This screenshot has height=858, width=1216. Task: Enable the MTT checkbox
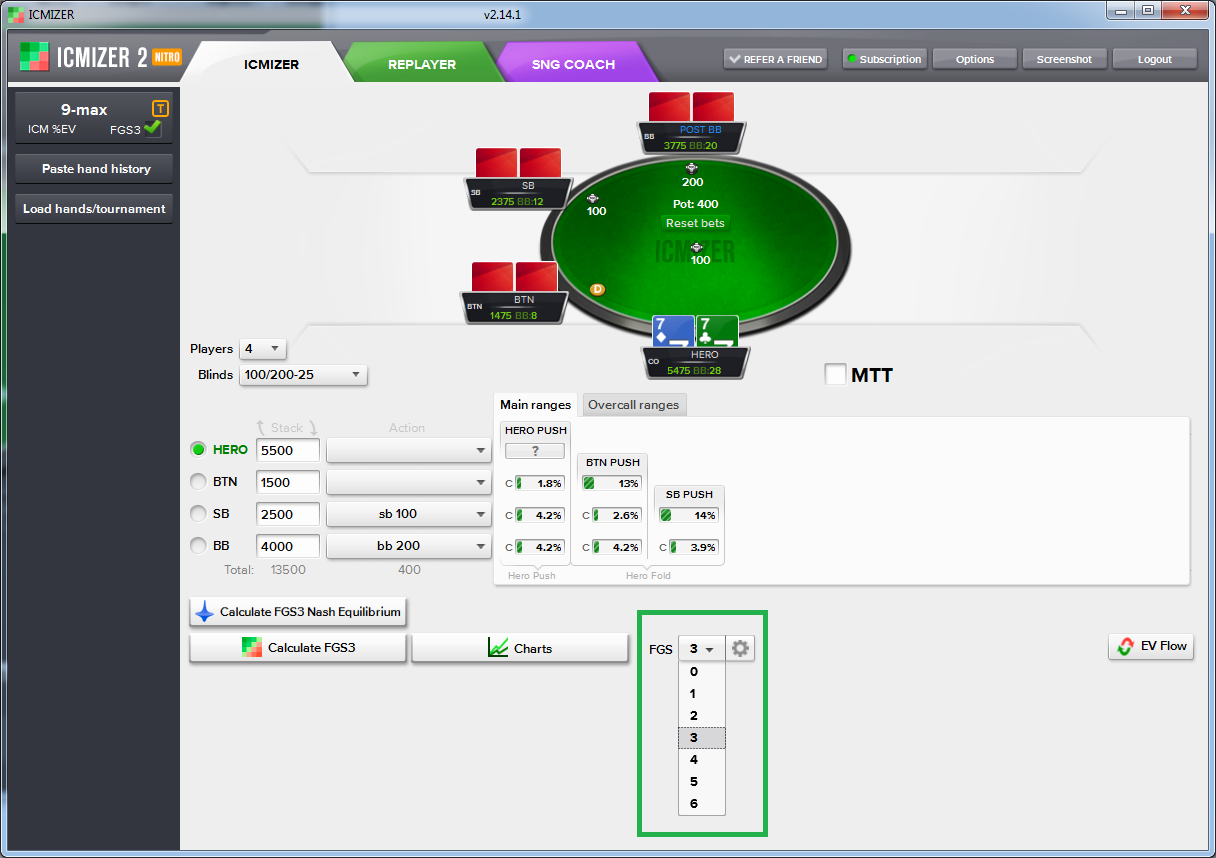[835, 375]
